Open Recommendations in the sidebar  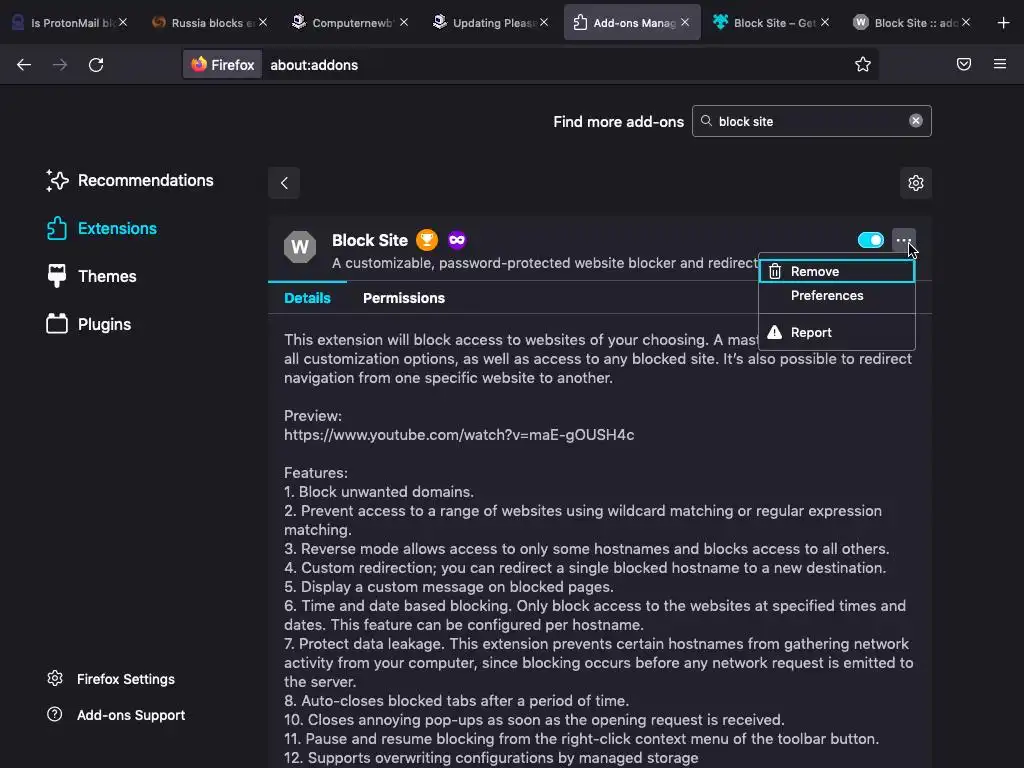130,180
